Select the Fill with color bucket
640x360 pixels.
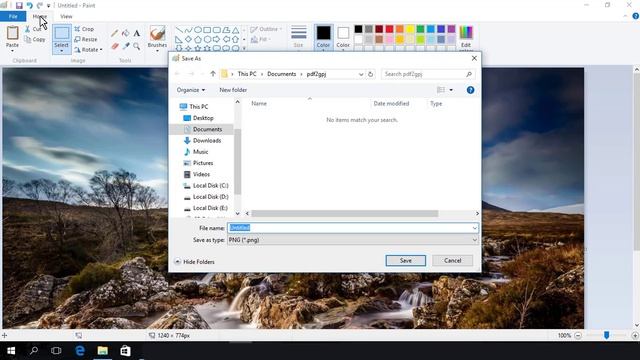[x=126, y=33]
